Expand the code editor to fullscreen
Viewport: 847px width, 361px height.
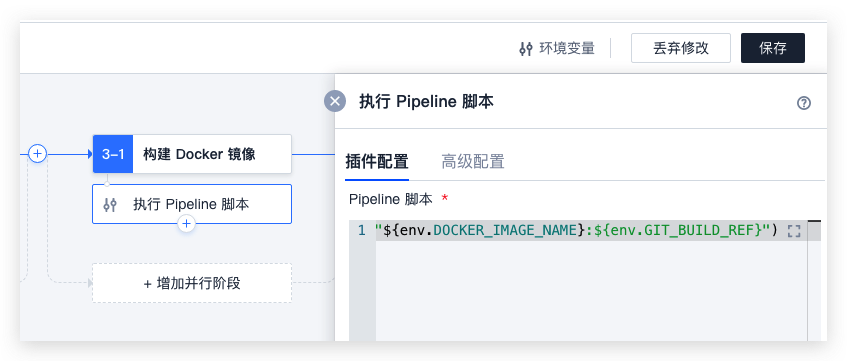click(794, 231)
